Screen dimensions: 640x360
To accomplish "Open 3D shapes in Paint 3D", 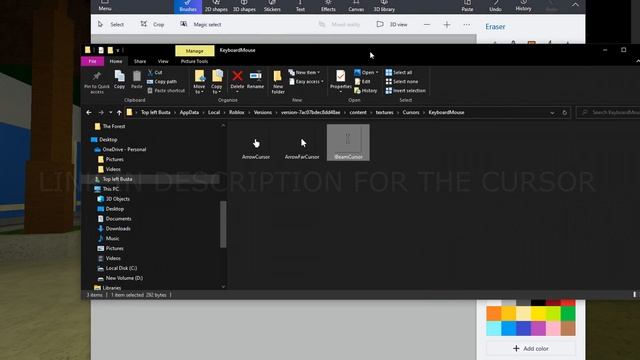I will [244, 6].
